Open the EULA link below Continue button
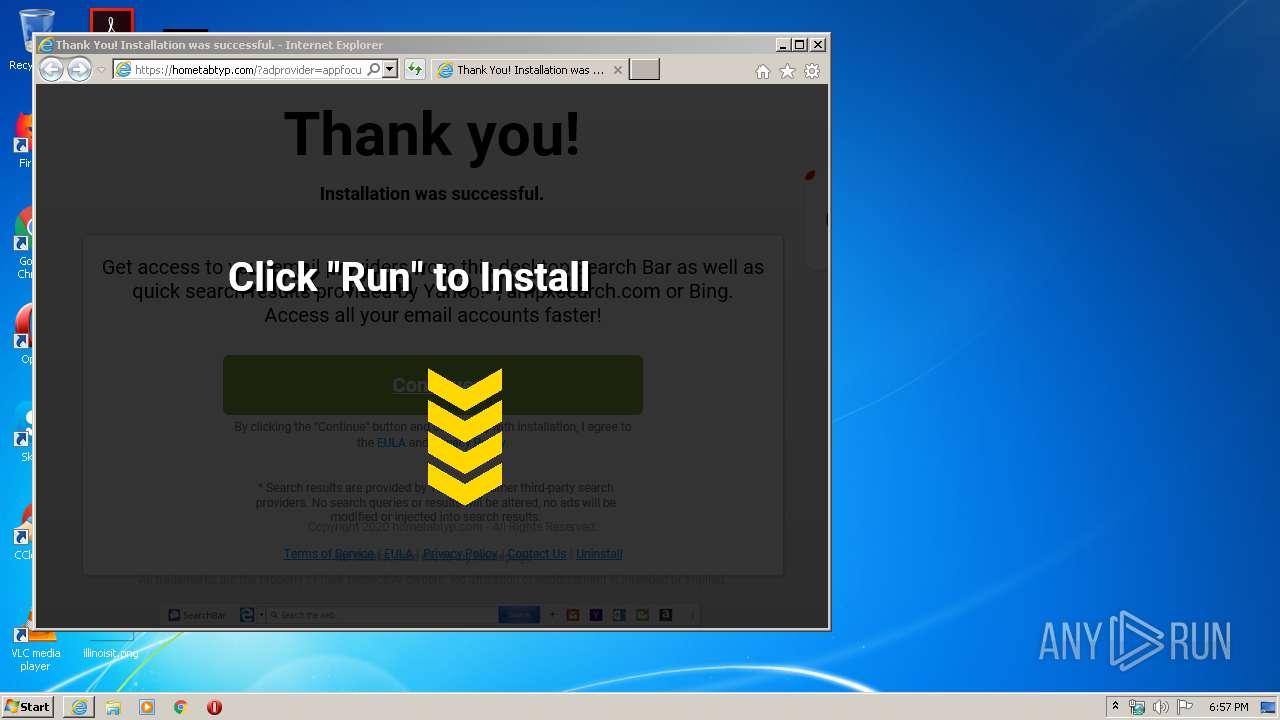The width and height of the screenshot is (1280, 720). point(391,443)
